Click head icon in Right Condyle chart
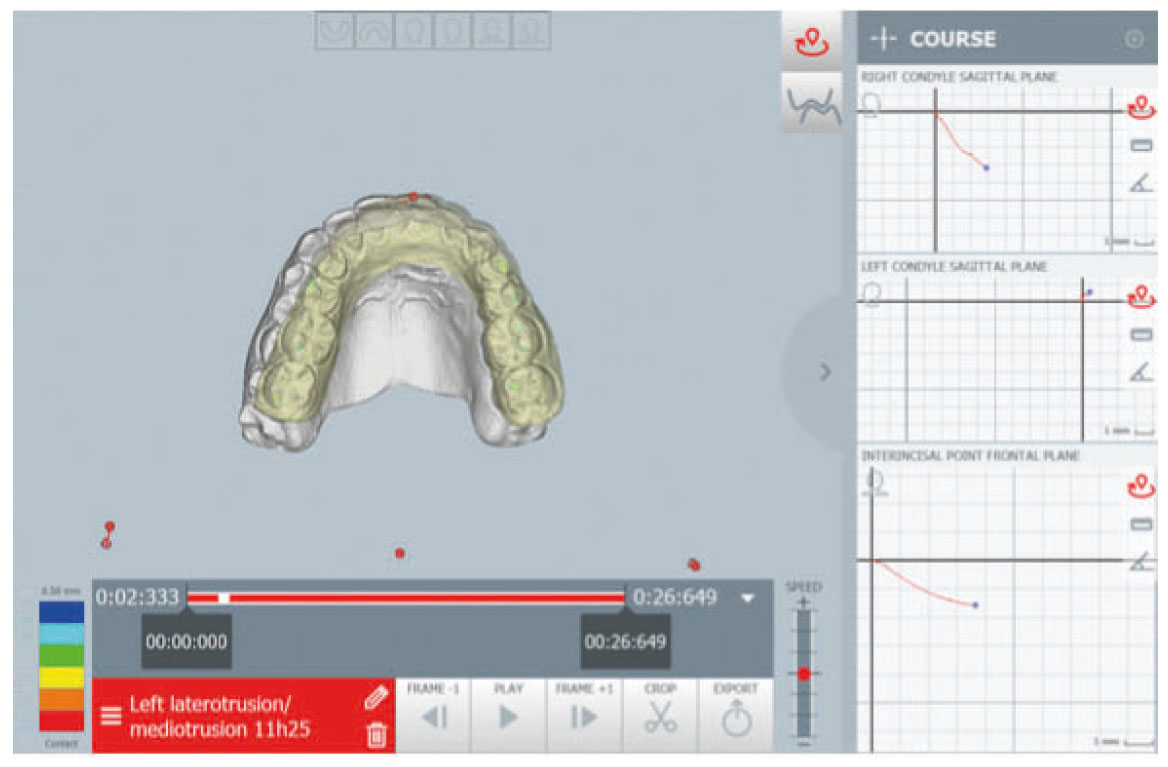This screenshot has width=1168, height=767. pyautogui.click(x=870, y=105)
